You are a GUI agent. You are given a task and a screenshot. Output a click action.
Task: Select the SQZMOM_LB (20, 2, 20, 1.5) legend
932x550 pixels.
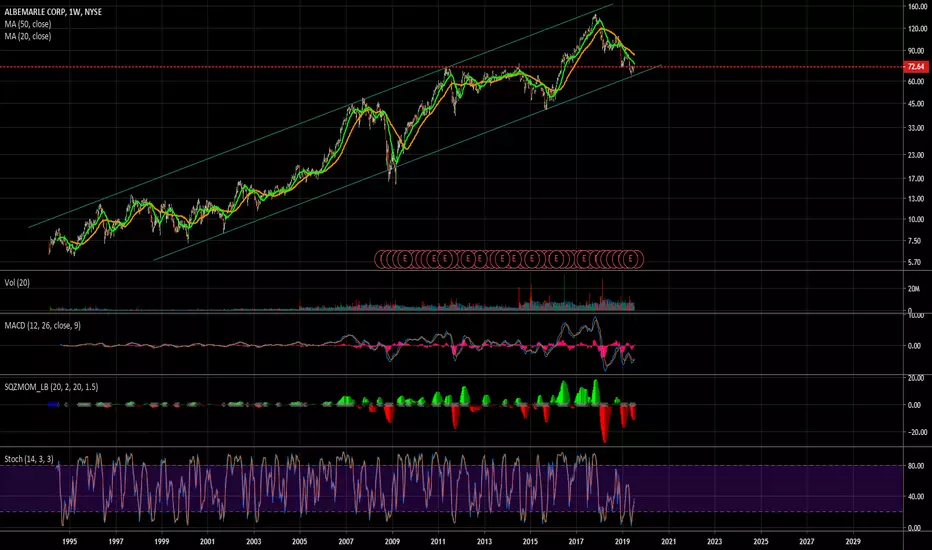(x=51, y=387)
